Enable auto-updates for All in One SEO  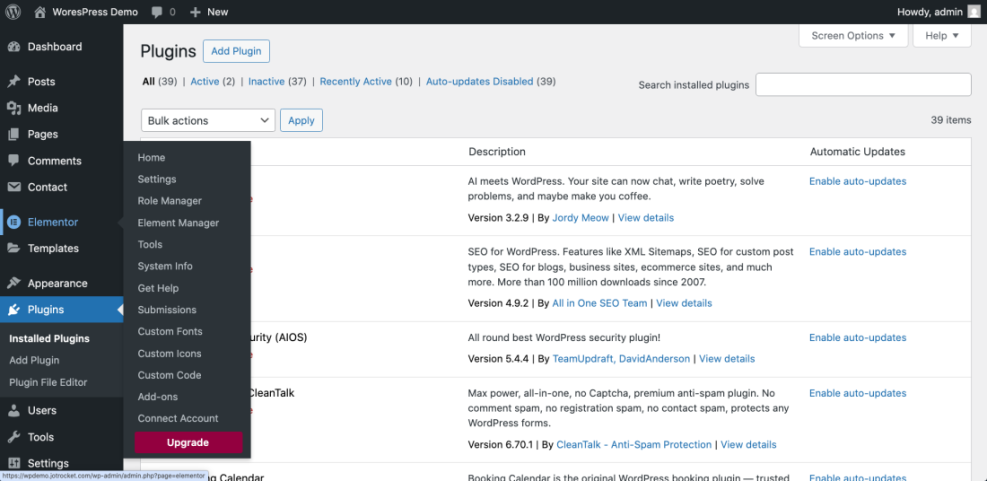click(x=857, y=252)
